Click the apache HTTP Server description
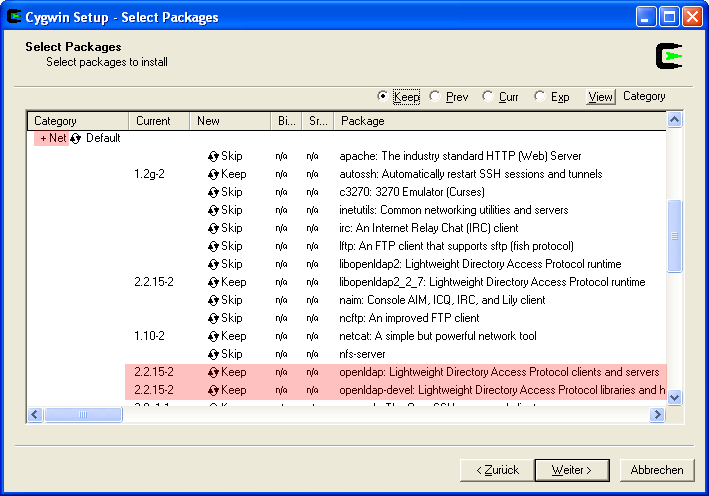The image size is (709, 496). pos(460,156)
